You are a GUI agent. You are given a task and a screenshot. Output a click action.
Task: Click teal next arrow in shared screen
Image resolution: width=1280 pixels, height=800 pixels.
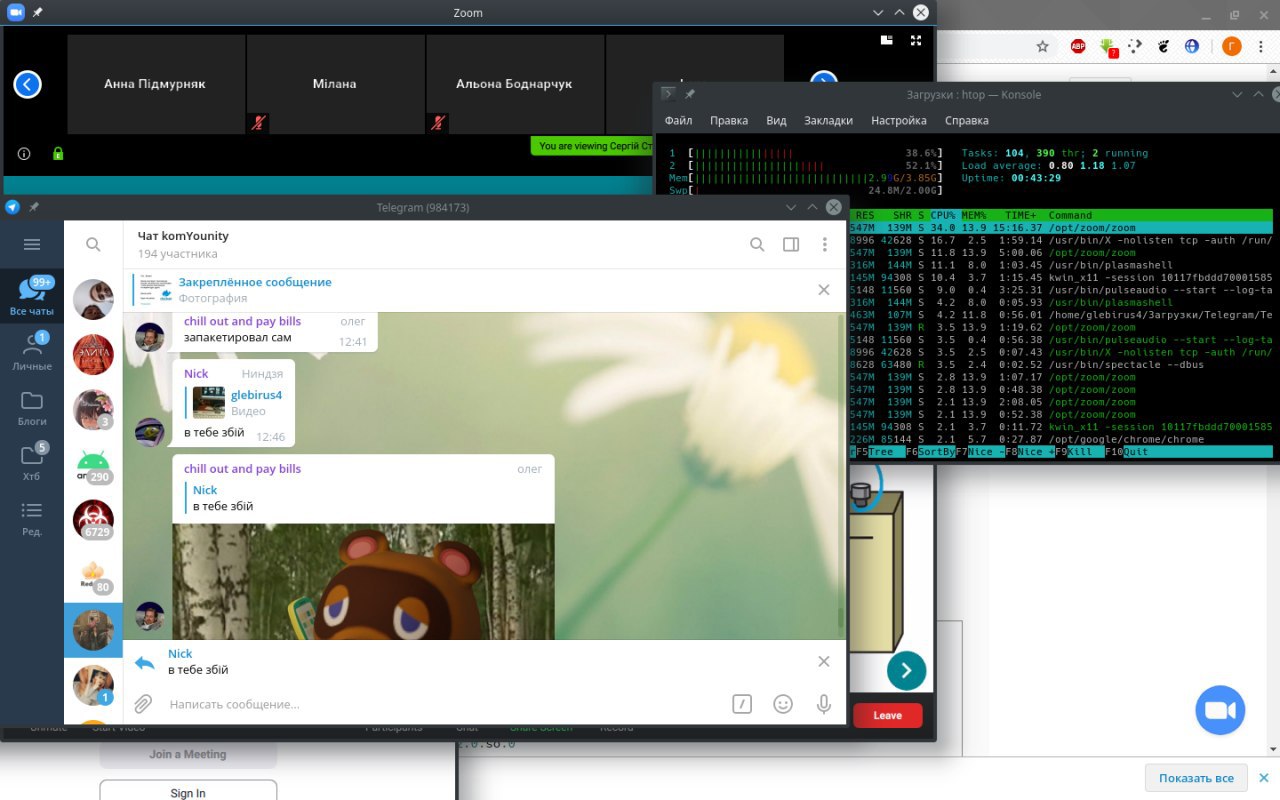click(x=906, y=670)
